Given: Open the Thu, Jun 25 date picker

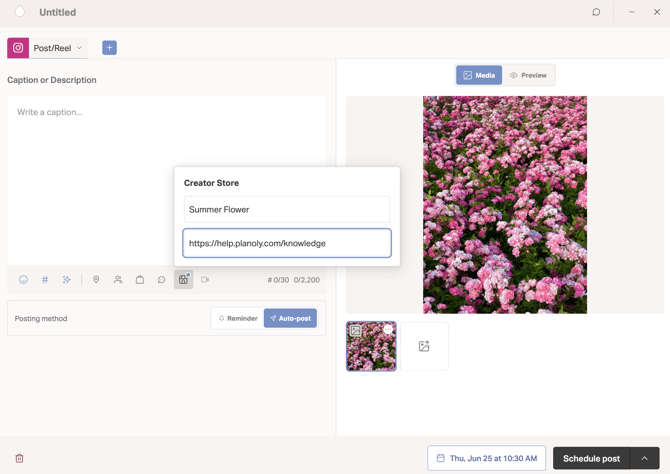Looking at the screenshot, I should pyautogui.click(x=486, y=458).
